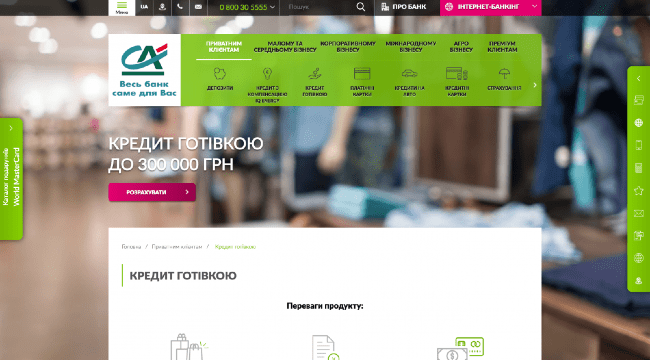Select the МІЖНАРОДНОМУ БІЗНЕСУ tab
This screenshot has width=650, height=360.
411,46
